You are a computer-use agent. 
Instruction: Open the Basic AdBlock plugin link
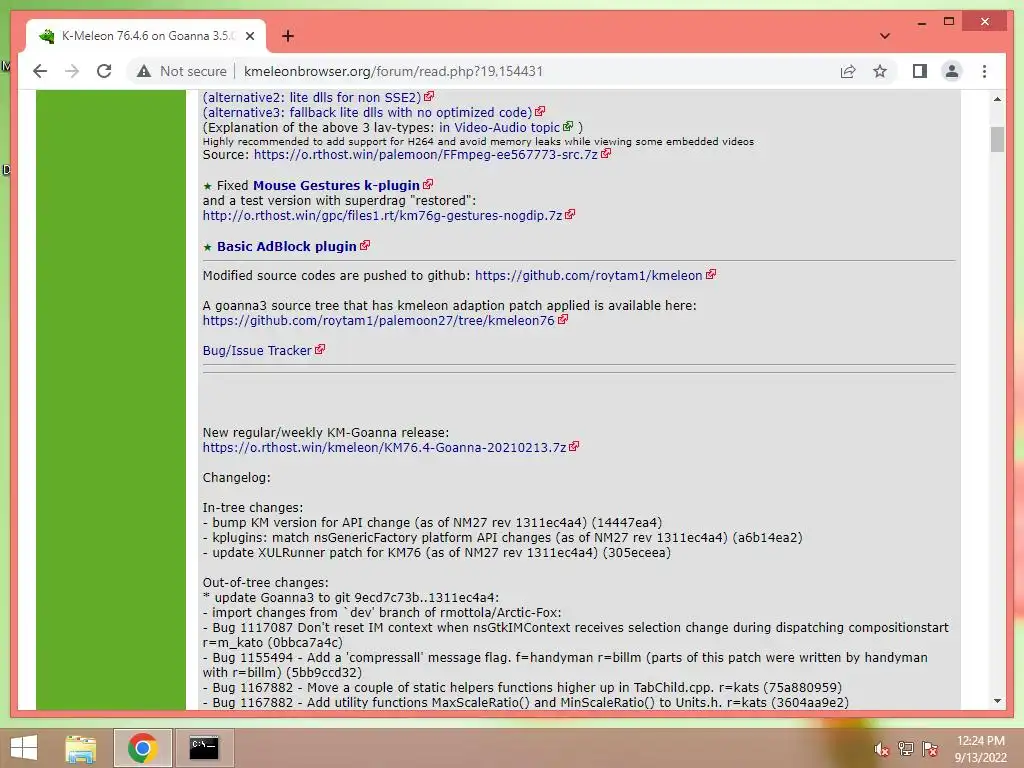pos(287,246)
